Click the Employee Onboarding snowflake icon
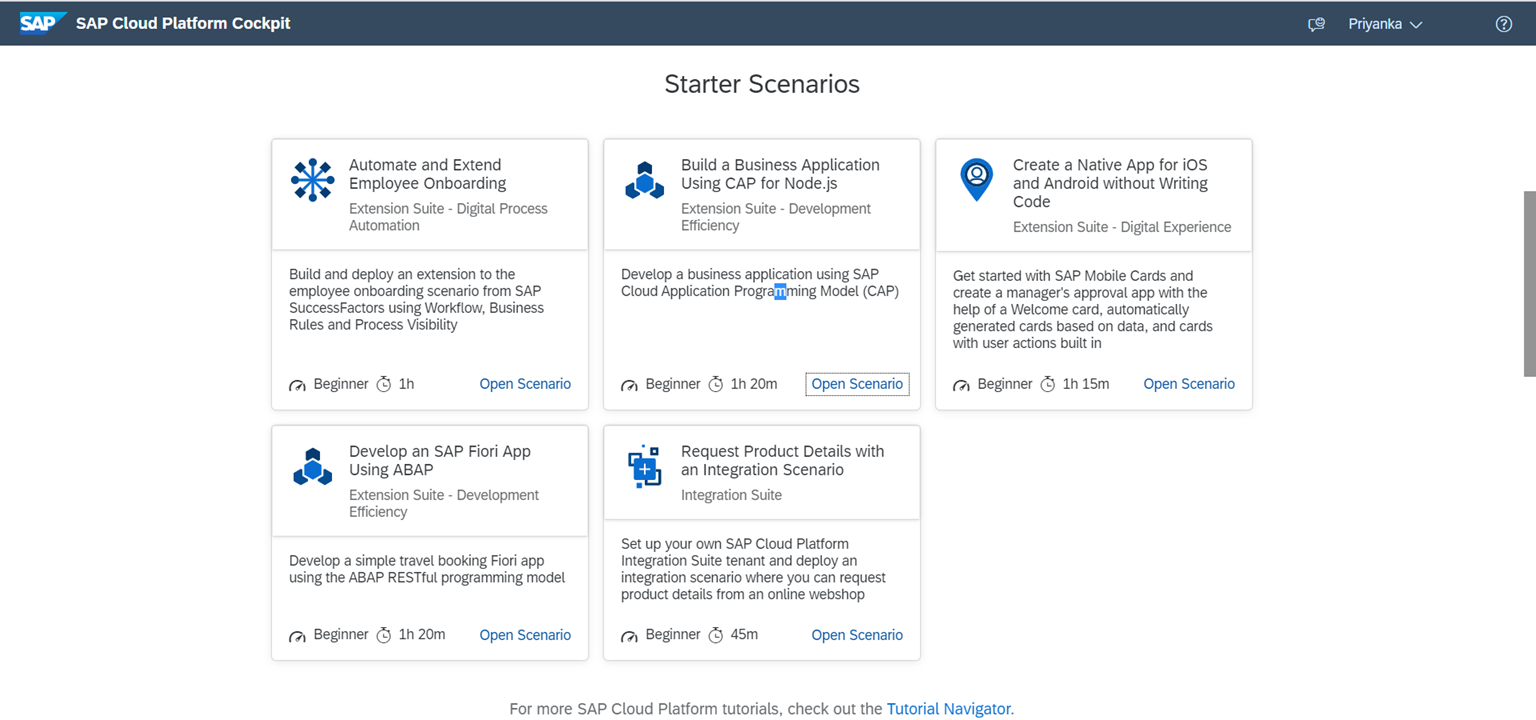Screen dimensions: 1536x720 coord(312,180)
